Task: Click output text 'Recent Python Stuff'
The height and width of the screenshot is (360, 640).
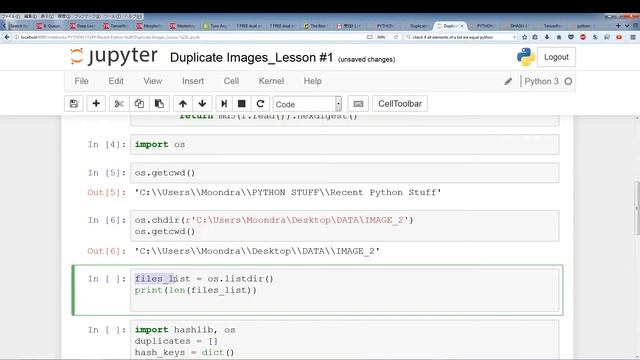Action: point(383,193)
